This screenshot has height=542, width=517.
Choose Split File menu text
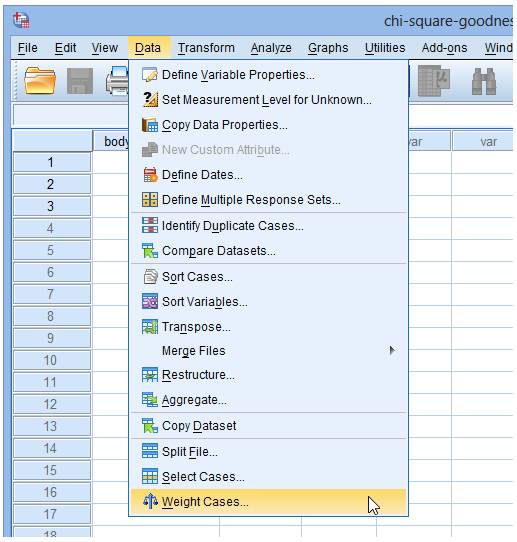click(x=190, y=451)
